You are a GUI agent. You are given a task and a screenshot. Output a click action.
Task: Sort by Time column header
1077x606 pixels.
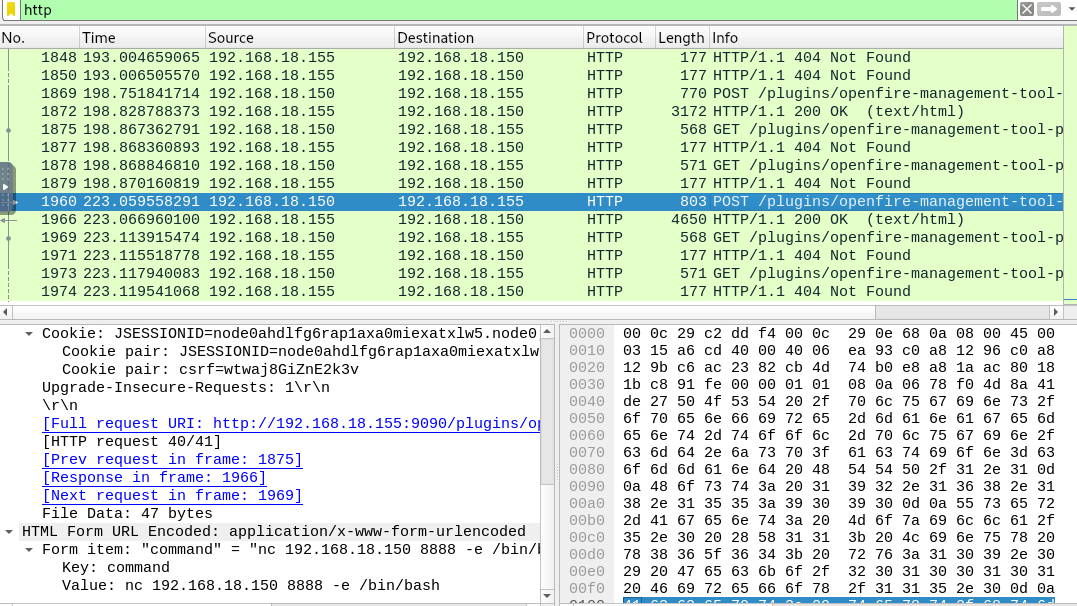pyautogui.click(x=142, y=38)
